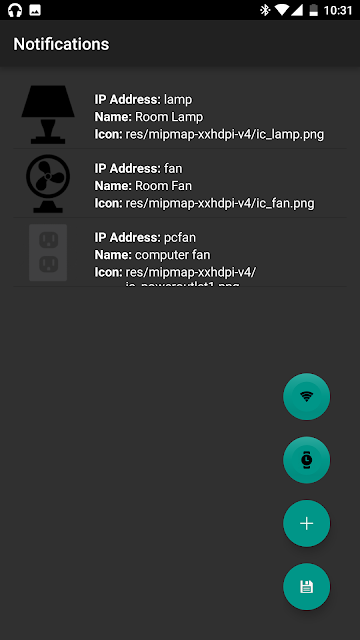Click the power outlet icon thumbnail
The image size is (360, 640).
(x=48, y=252)
